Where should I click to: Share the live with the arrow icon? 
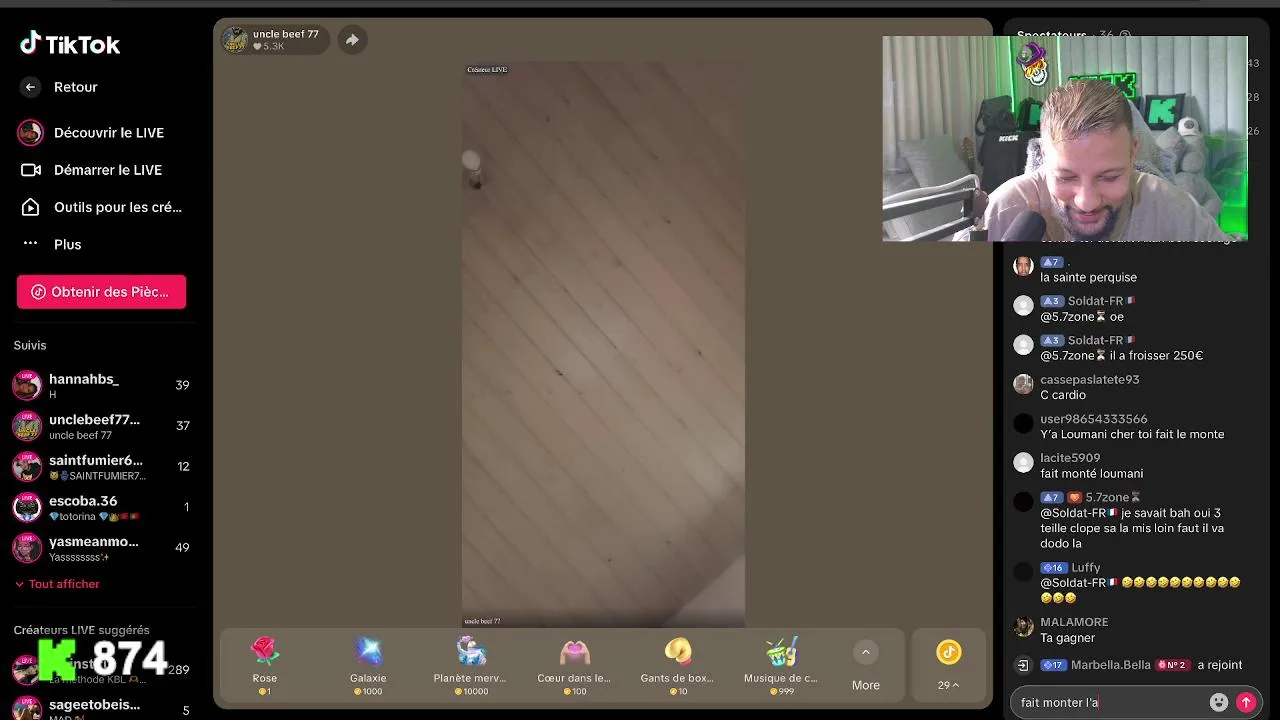pos(352,40)
